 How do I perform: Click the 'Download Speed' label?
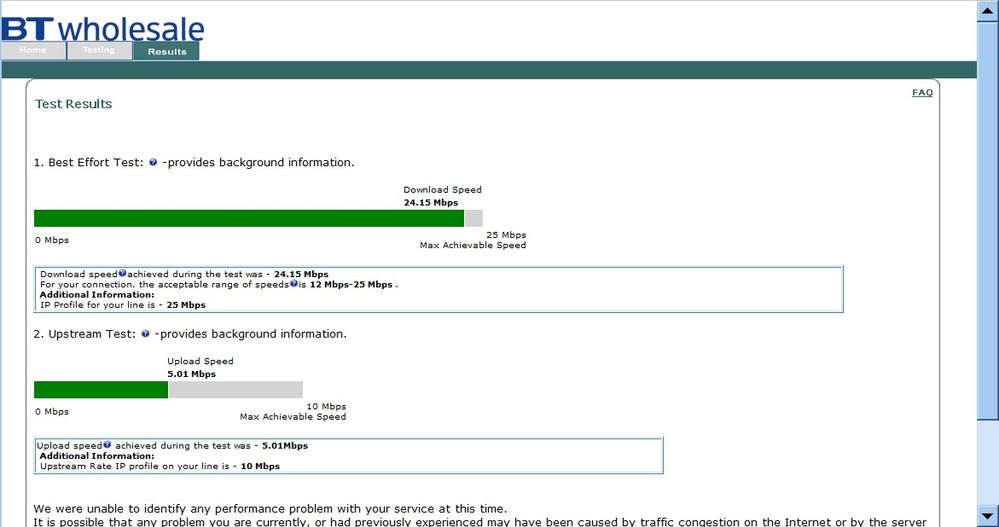click(443, 190)
